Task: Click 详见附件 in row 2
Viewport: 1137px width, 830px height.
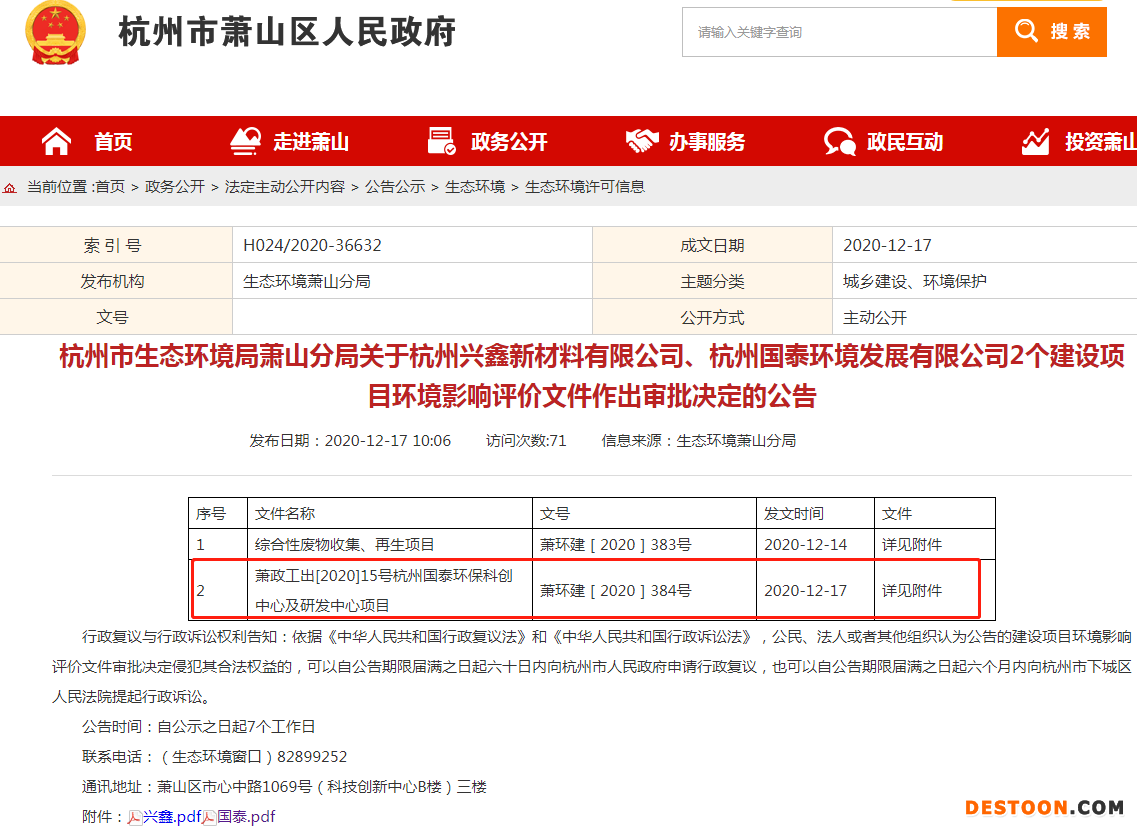Action: pyautogui.click(x=912, y=590)
